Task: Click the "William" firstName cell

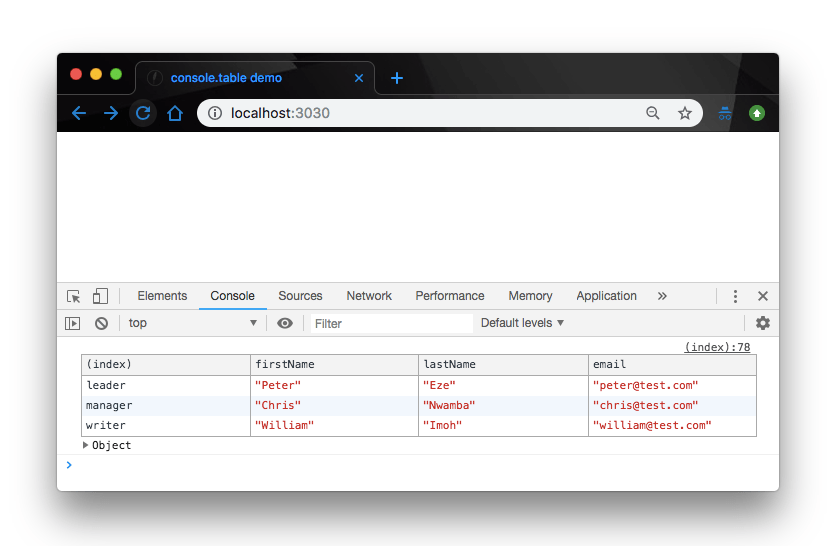Action: pyautogui.click(x=334, y=426)
